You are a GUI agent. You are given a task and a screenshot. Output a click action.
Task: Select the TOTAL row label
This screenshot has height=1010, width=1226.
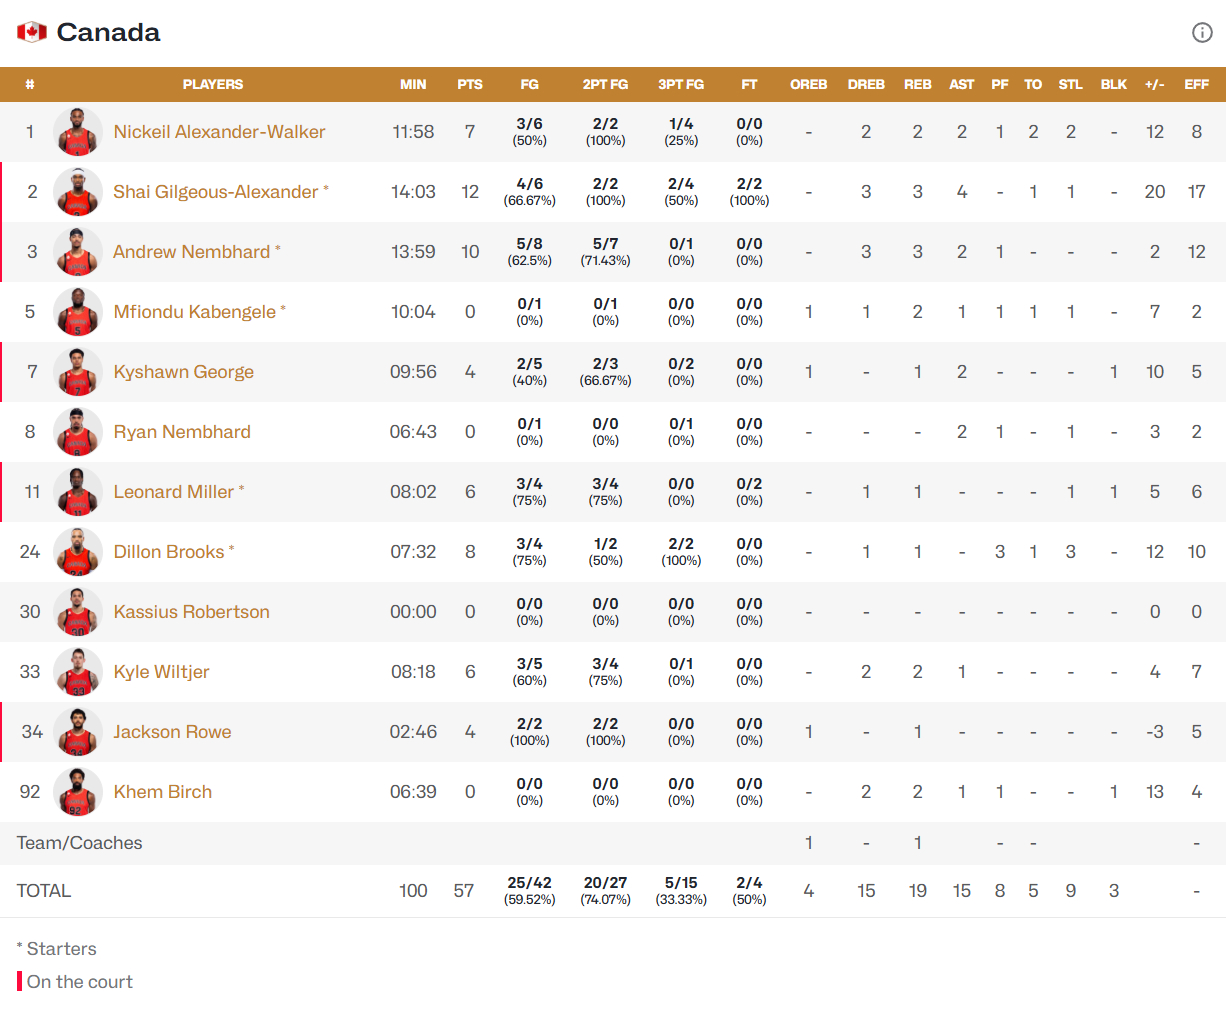[44, 891]
